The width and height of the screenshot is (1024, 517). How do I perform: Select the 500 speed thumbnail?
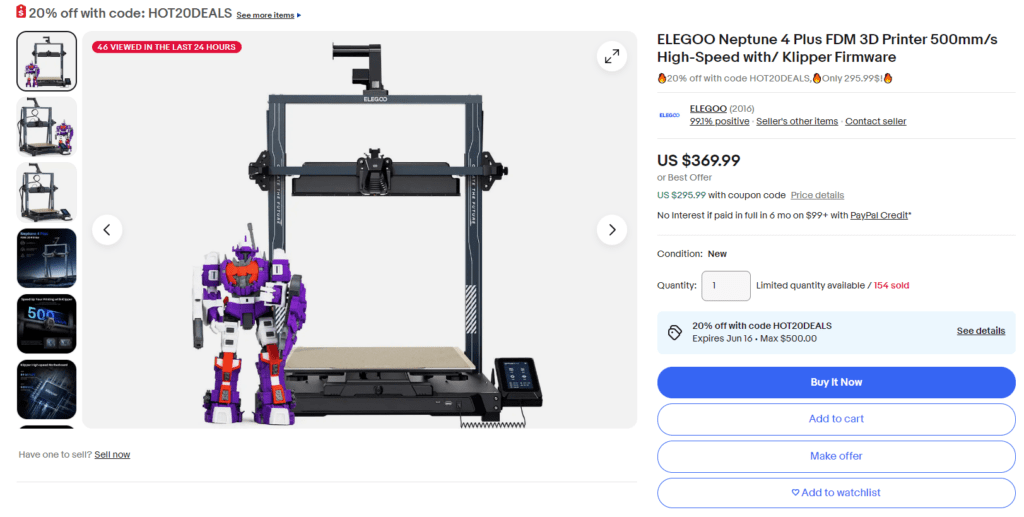[46, 324]
